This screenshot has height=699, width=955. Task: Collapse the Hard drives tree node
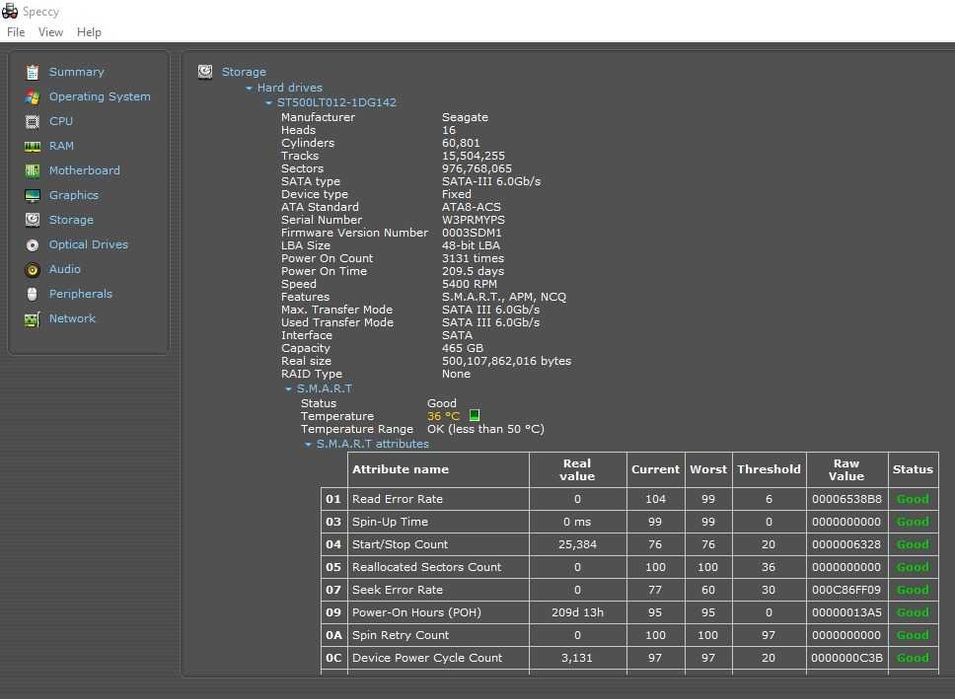249,88
